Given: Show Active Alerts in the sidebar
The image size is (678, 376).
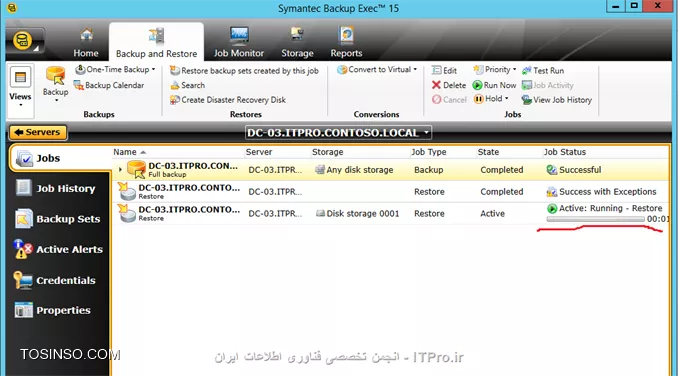Looking at the screenshot, I should coord(58,249).
